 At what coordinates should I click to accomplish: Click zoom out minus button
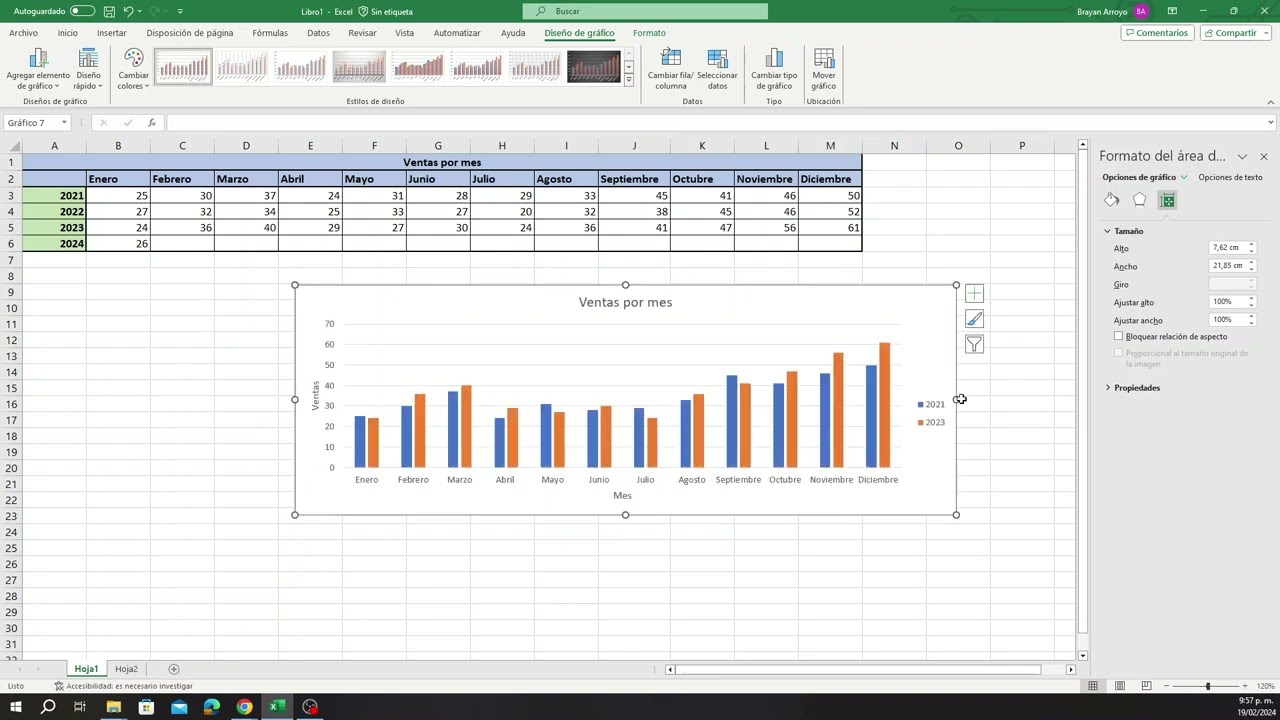[1166, 686]
